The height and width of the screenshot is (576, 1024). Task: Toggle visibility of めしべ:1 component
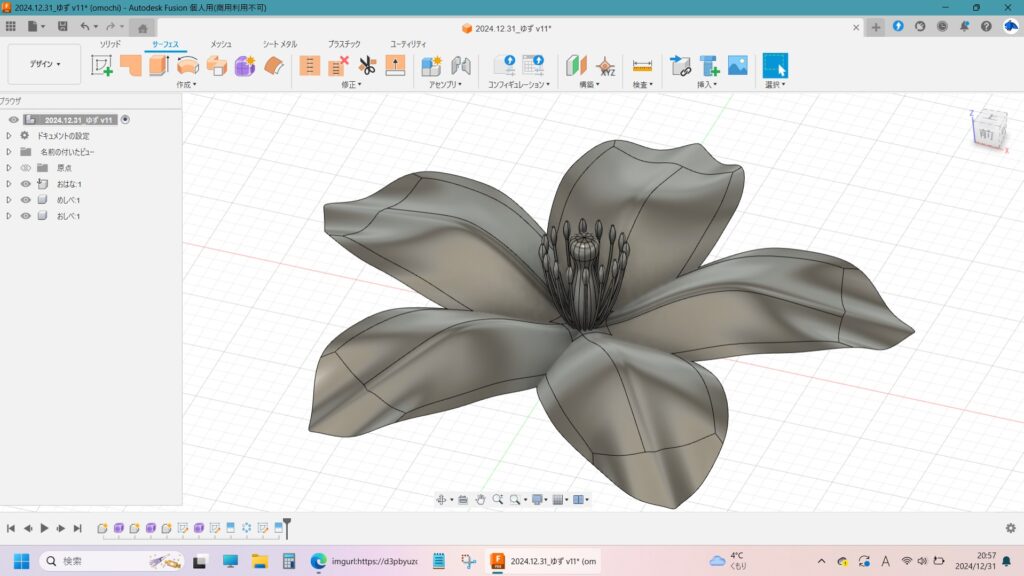click(x=26, y=200)
